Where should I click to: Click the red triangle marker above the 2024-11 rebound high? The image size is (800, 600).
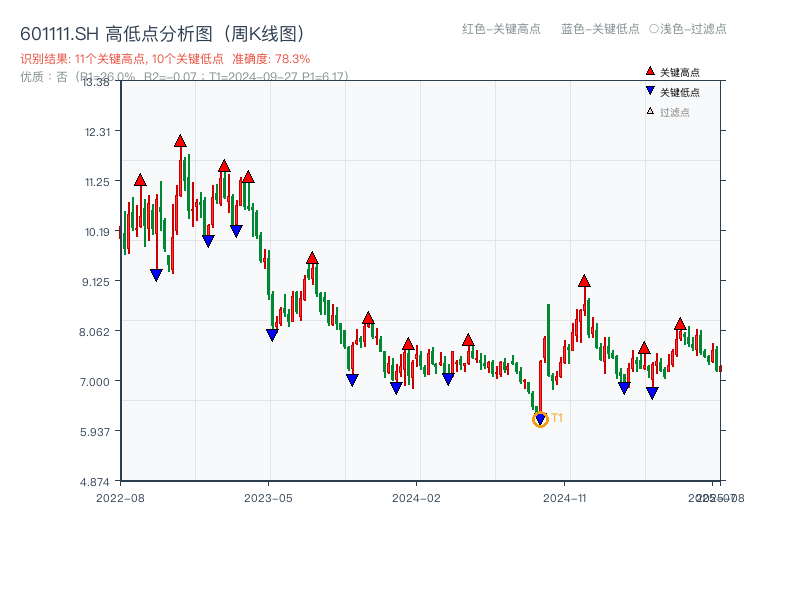pos(585,283)
